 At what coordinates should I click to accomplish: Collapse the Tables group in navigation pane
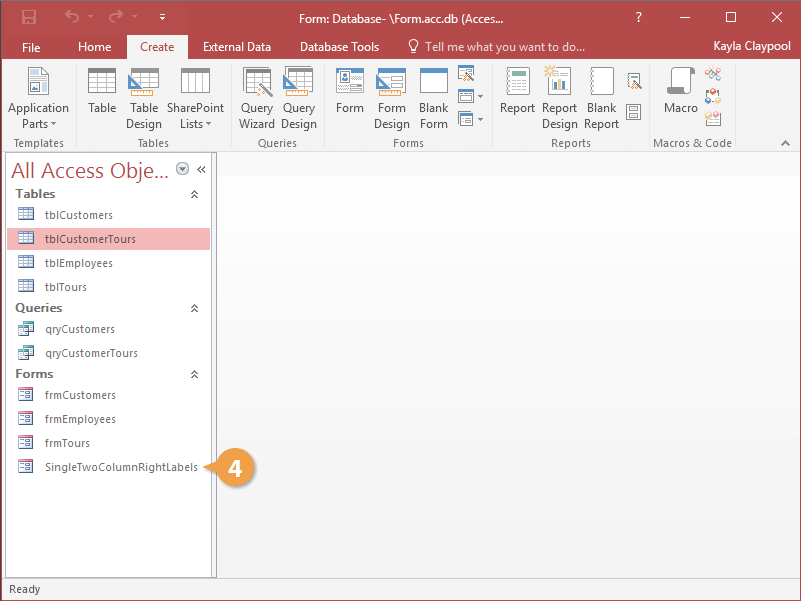(194, 194)
